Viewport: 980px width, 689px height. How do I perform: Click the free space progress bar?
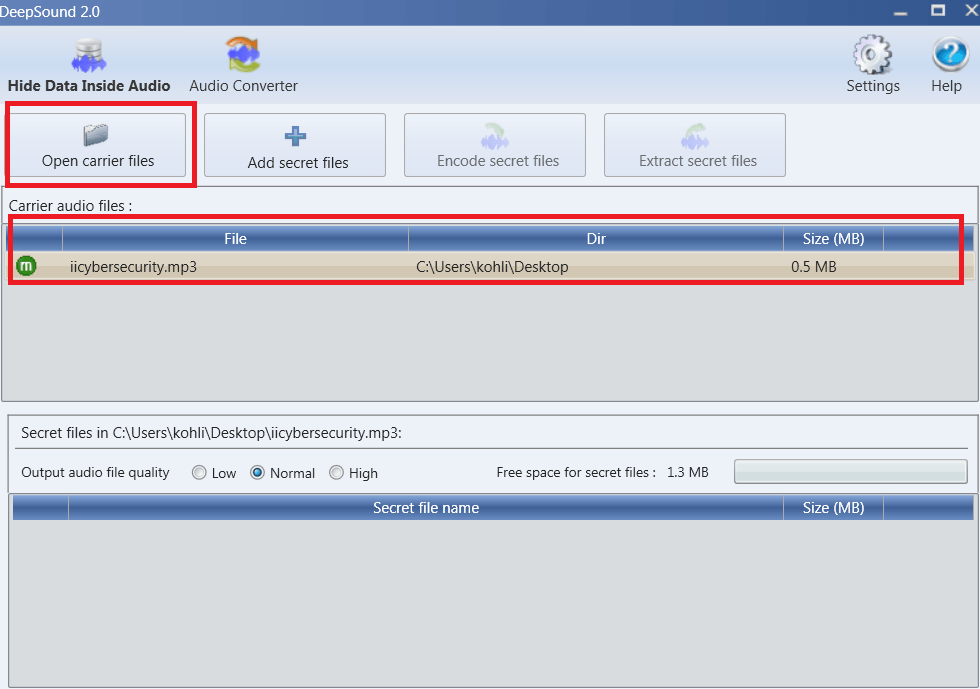click(851, 471)
